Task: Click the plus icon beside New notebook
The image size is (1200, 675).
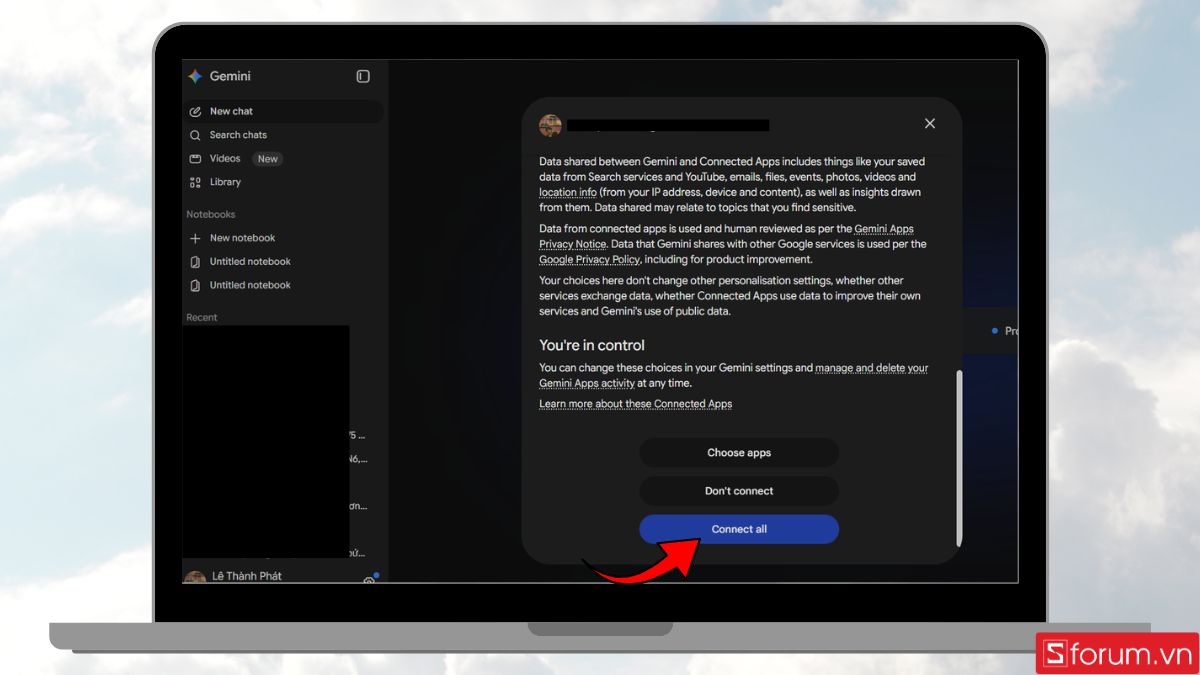Action: coord(195,238)
